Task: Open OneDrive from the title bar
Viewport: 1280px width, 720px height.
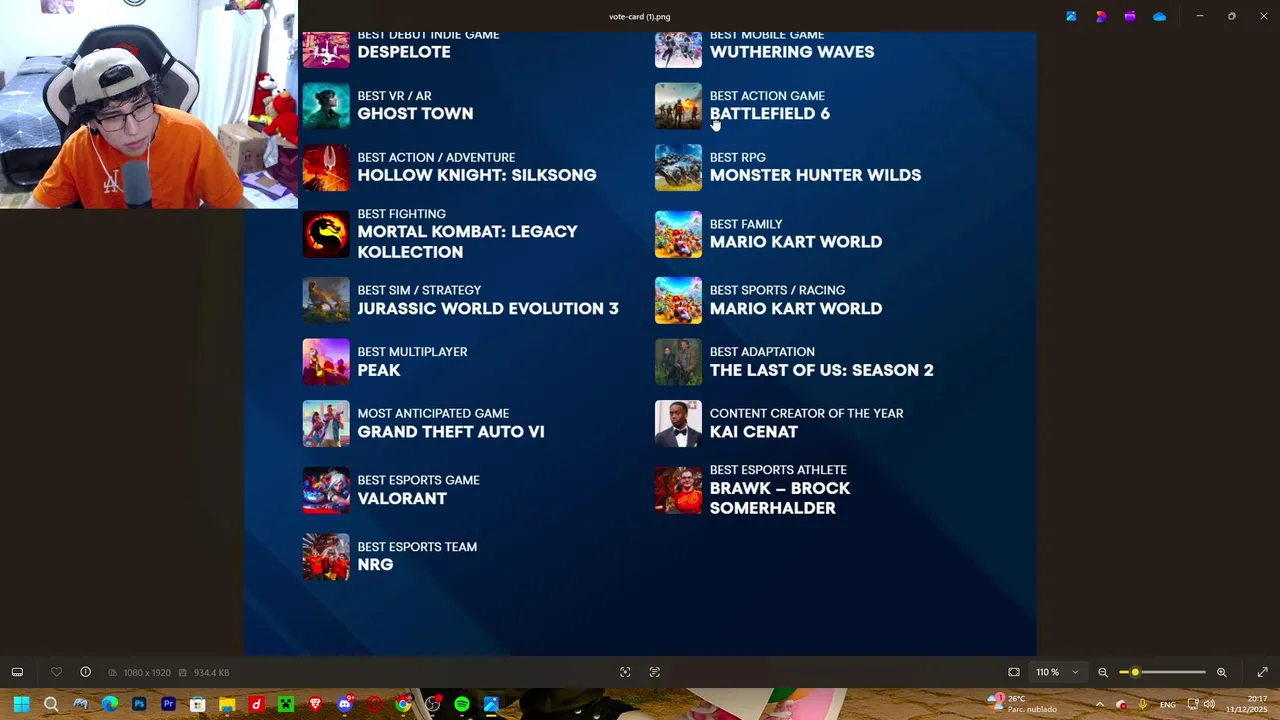Action: coord(1159,16)
